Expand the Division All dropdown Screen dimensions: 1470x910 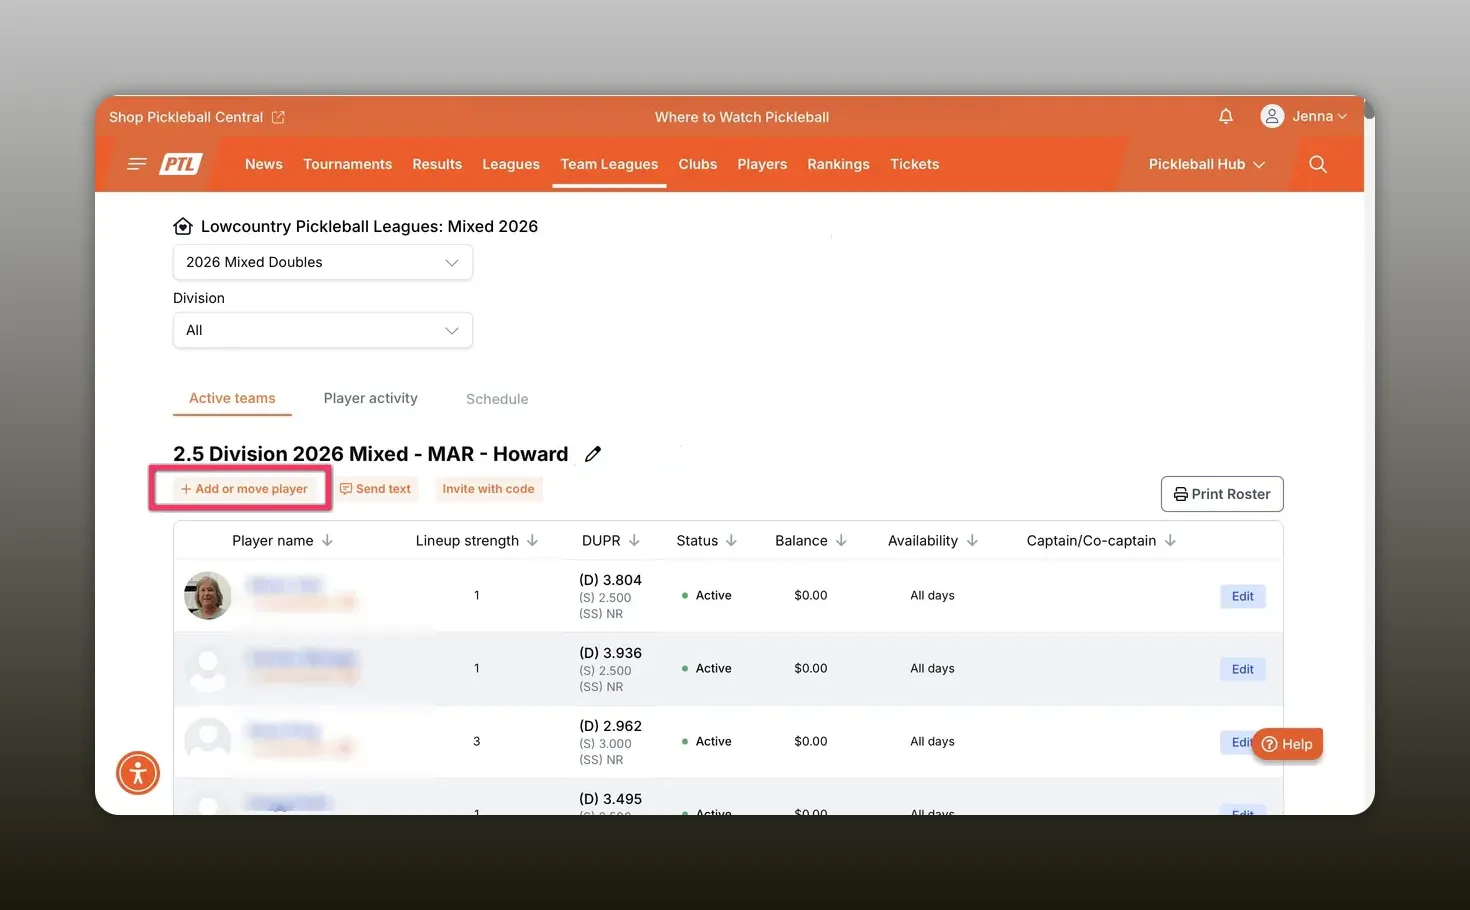click(323, 330)
